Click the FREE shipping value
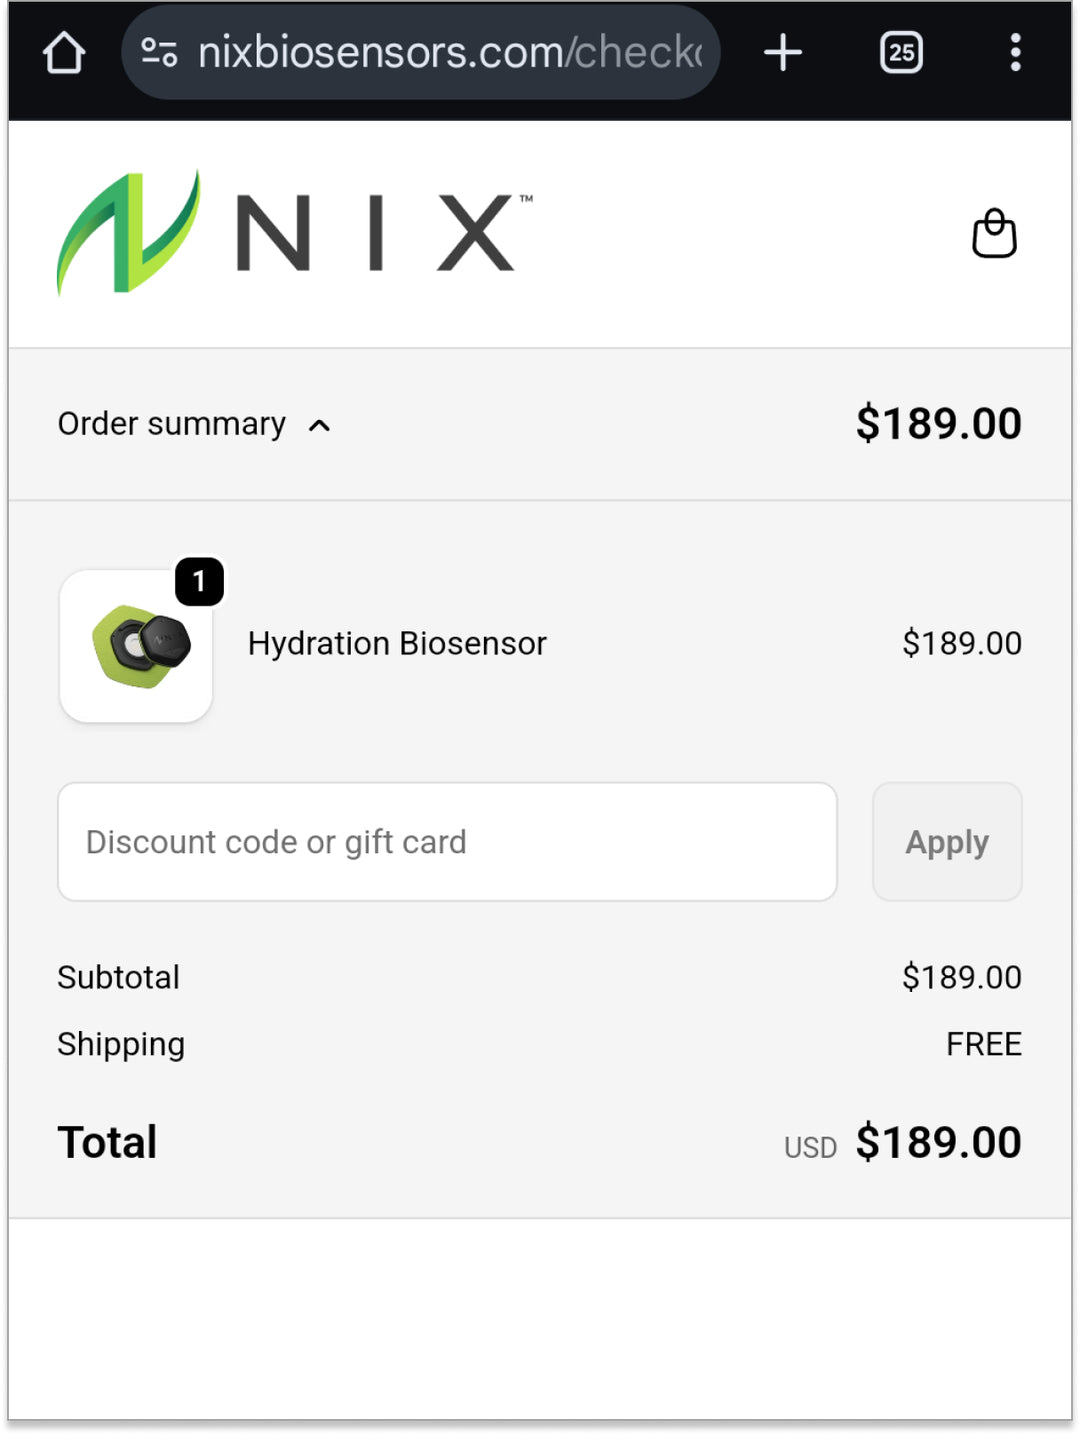Viewport: 1080px width, 1435px height. [983, 1044]
